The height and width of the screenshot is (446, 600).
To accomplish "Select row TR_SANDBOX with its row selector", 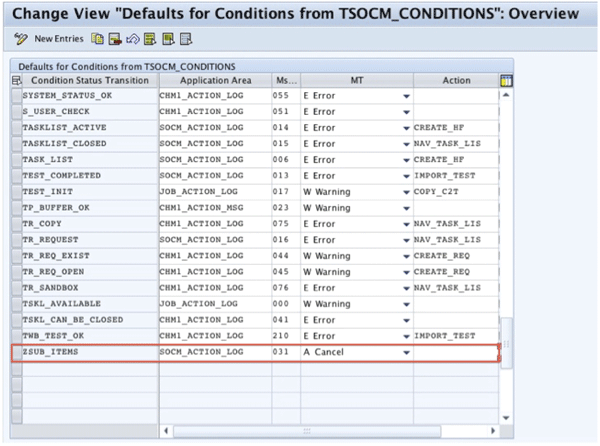I will click(16, 288).
